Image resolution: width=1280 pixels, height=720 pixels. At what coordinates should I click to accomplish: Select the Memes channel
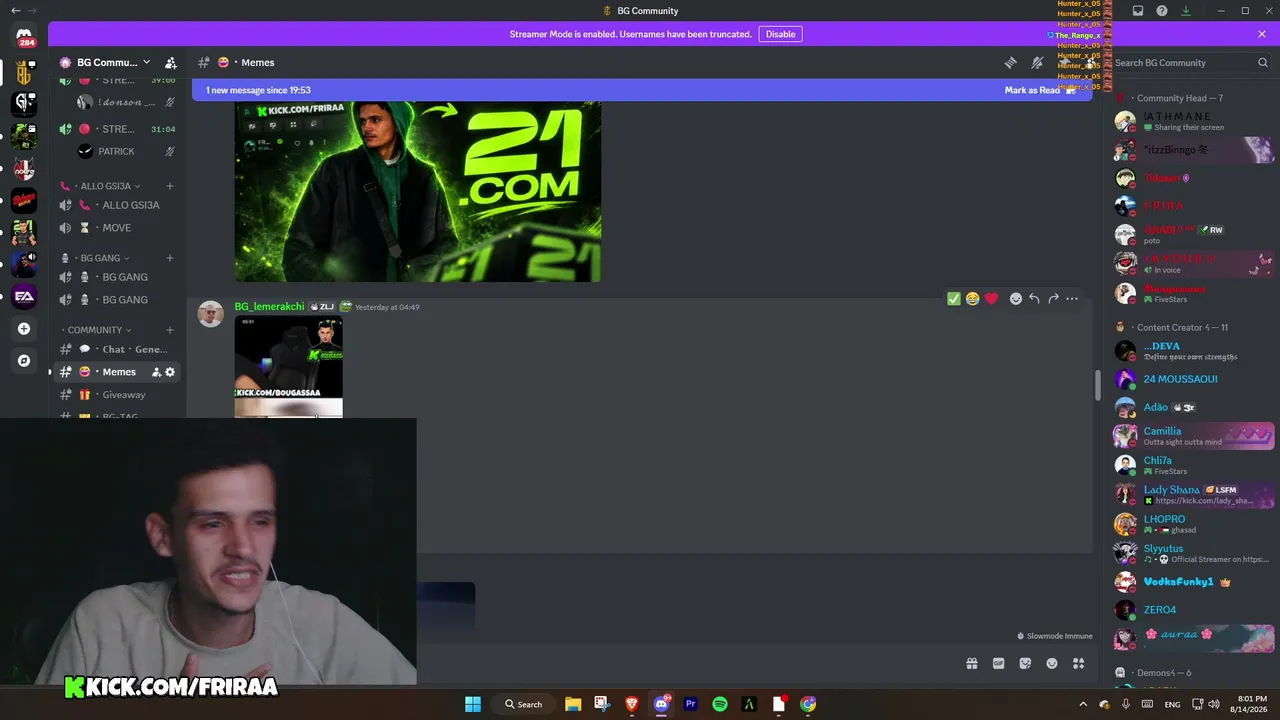[x=116, y=372]
